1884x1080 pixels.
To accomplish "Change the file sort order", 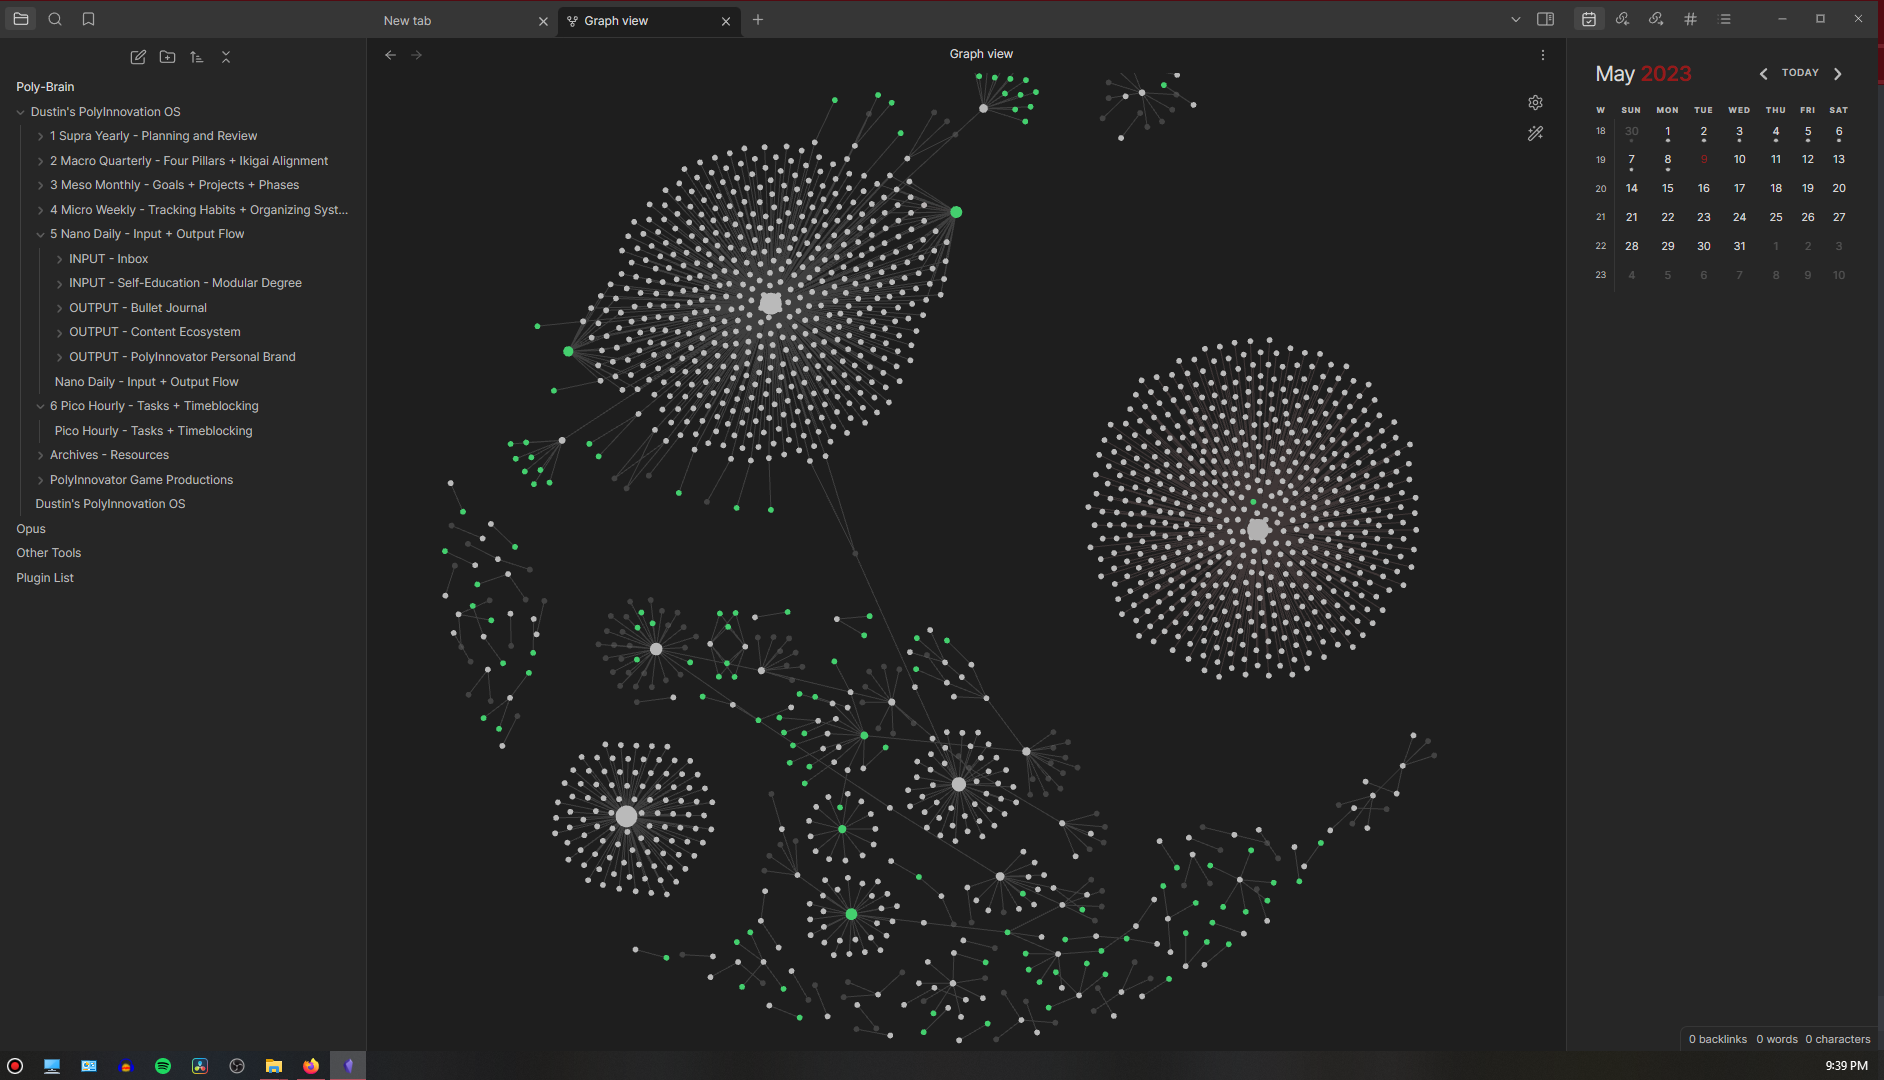I will 197,57.
